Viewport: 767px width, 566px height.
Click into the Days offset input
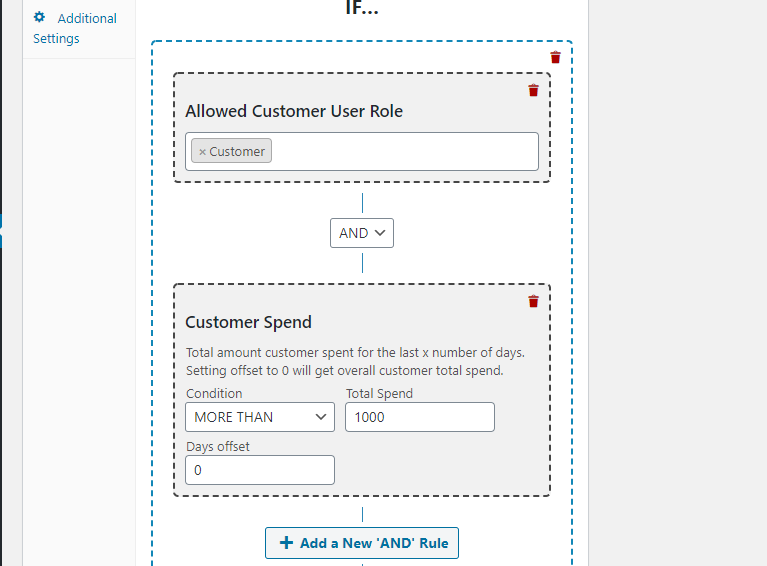pyautogui.click(x=259, y=470)
